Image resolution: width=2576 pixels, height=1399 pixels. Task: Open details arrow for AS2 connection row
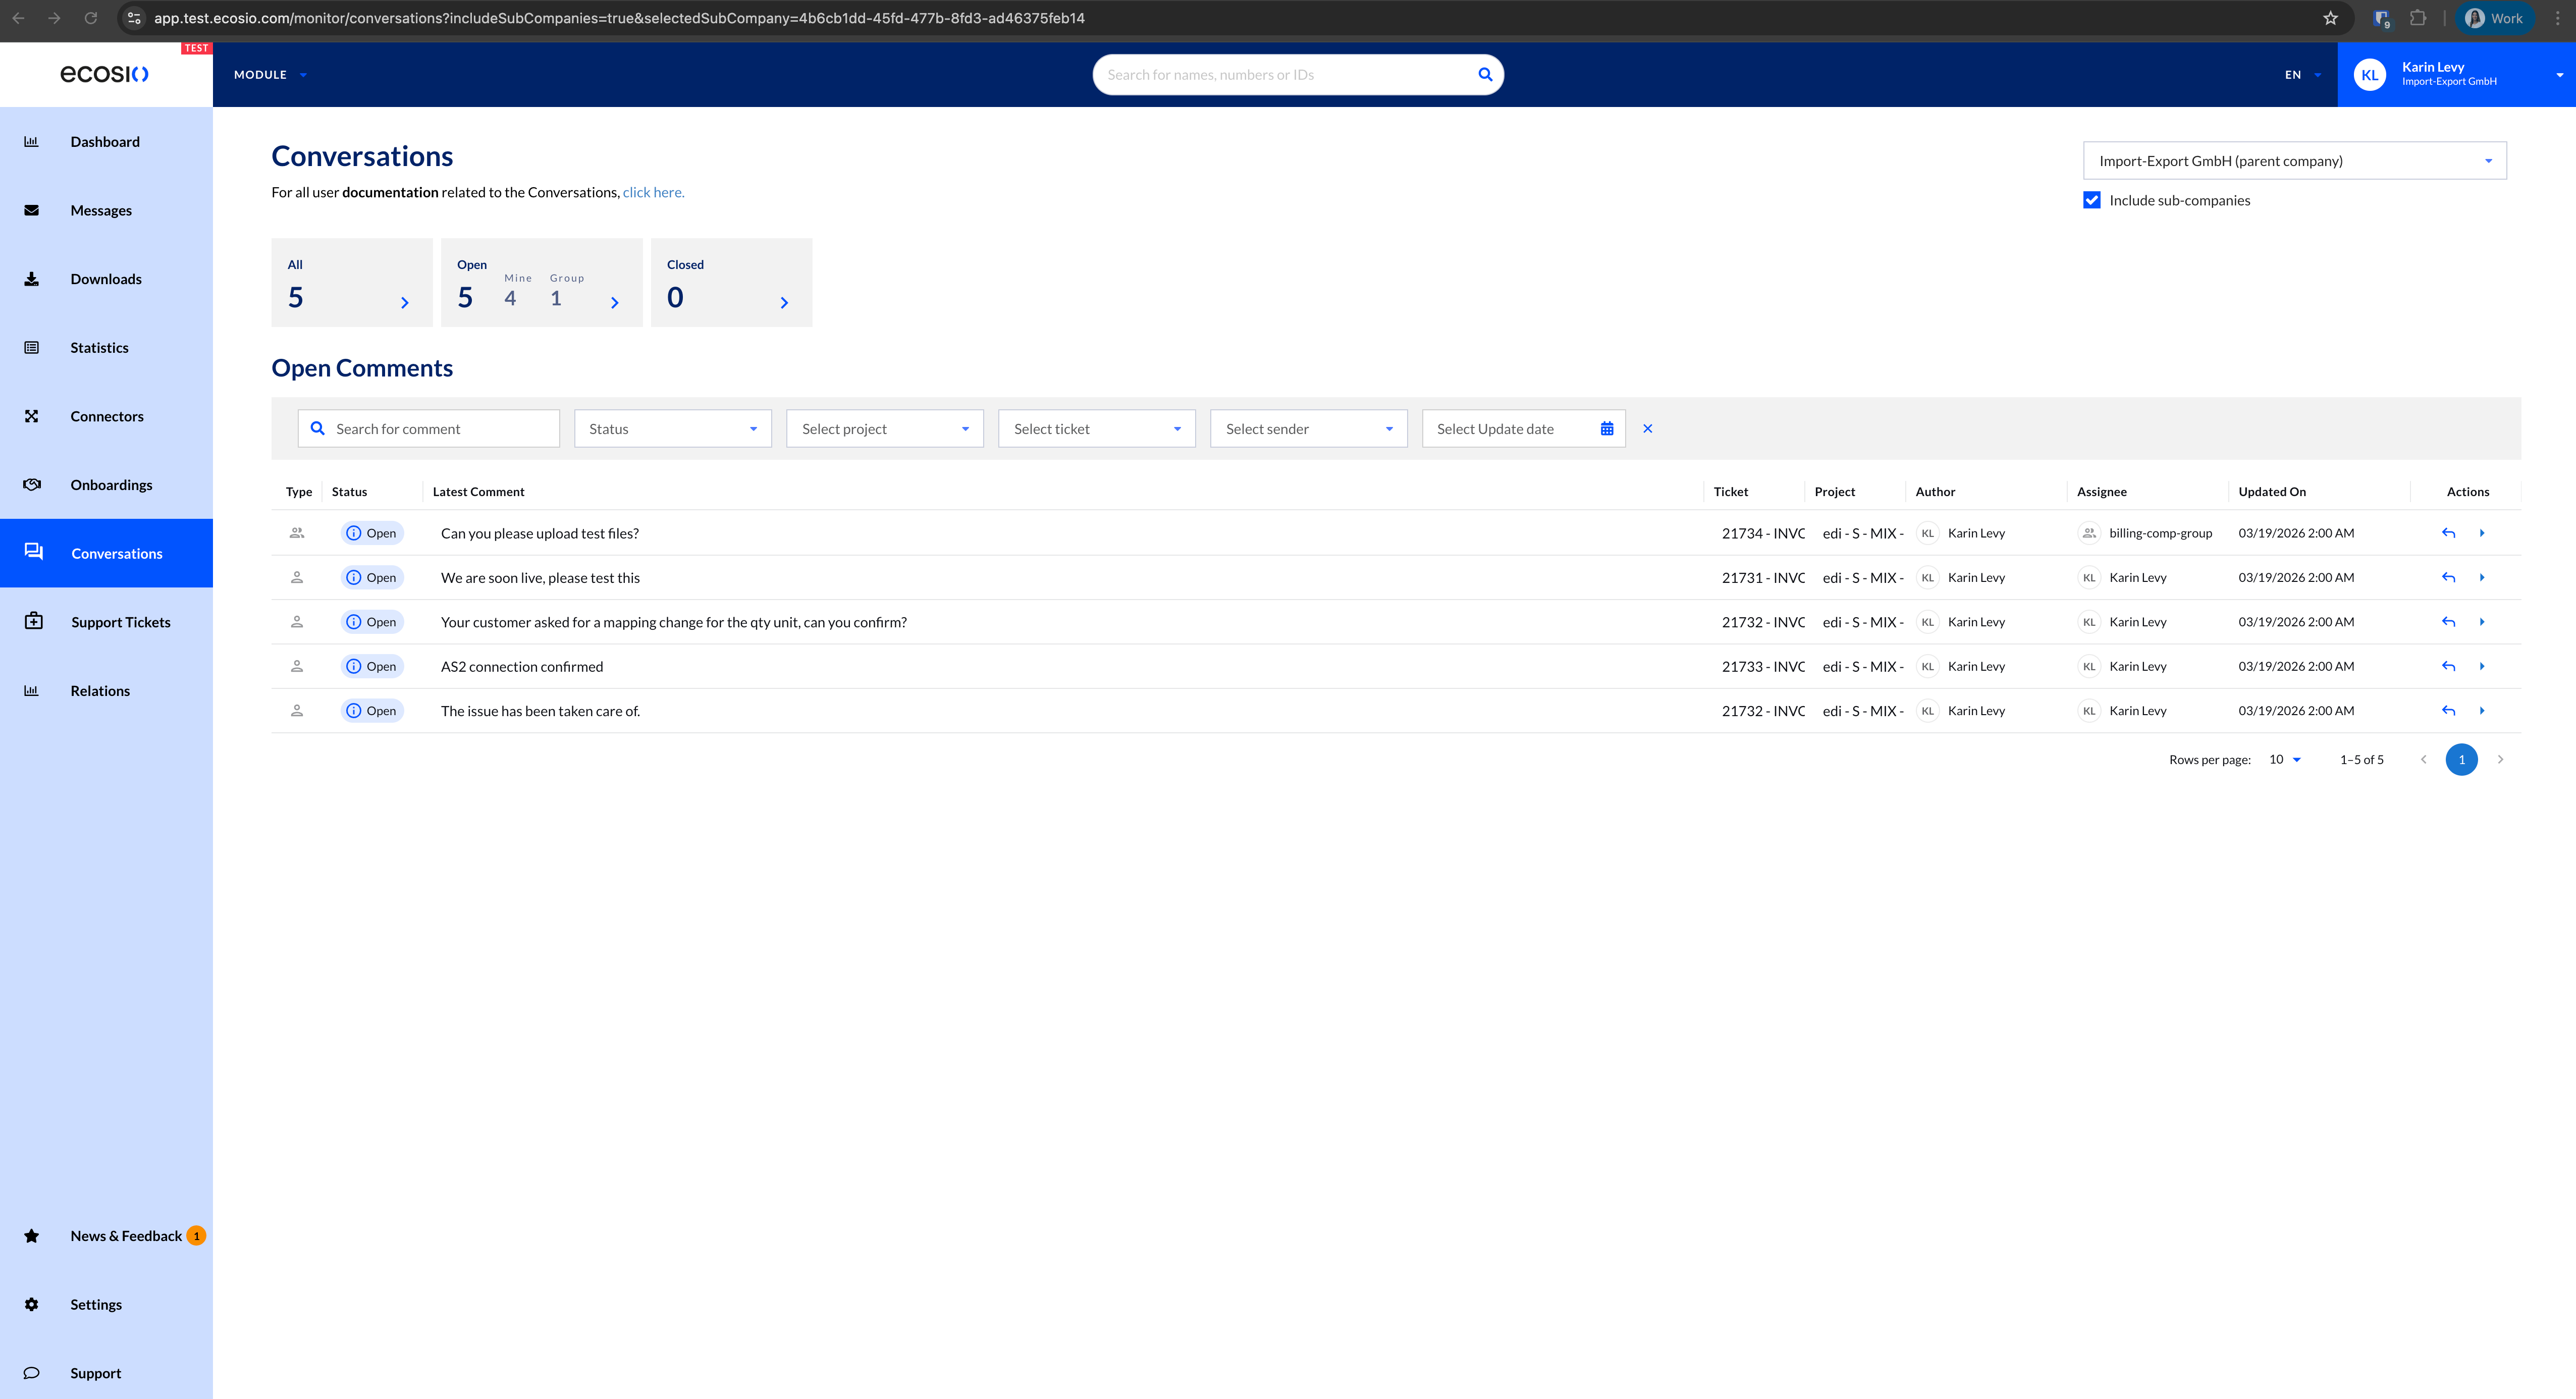(2482, 666)
